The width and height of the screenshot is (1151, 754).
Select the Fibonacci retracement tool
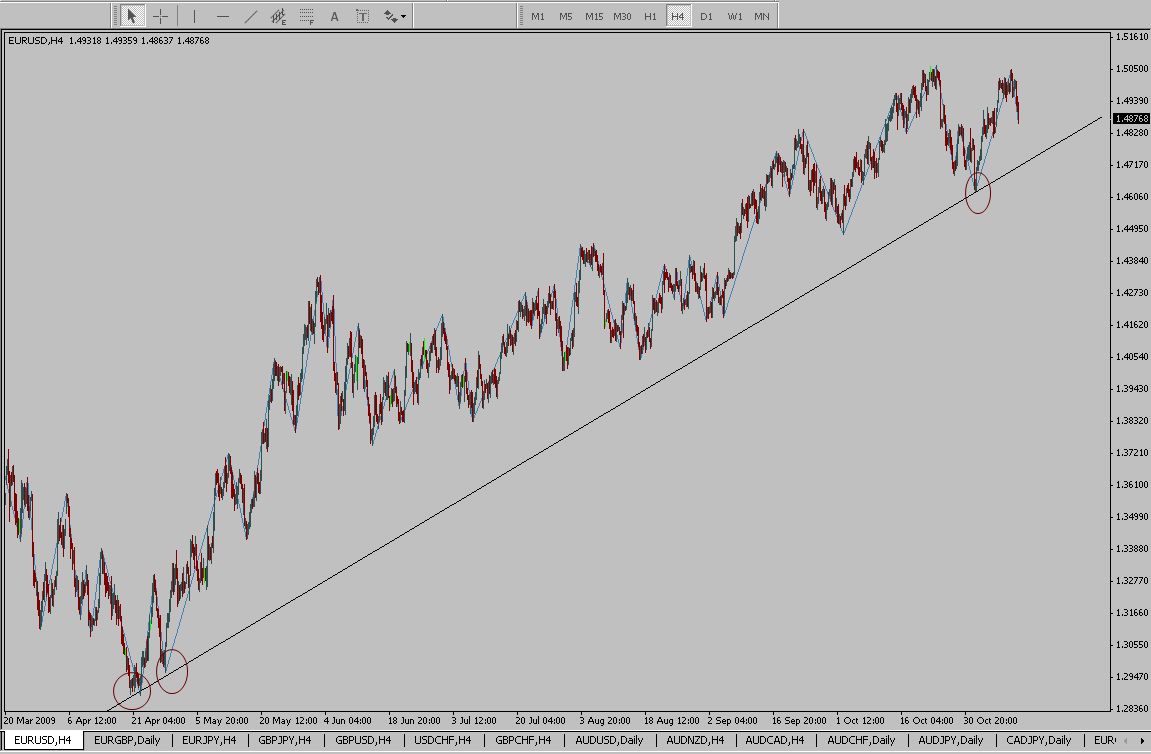pyautogui.click(x=307, y=16)
